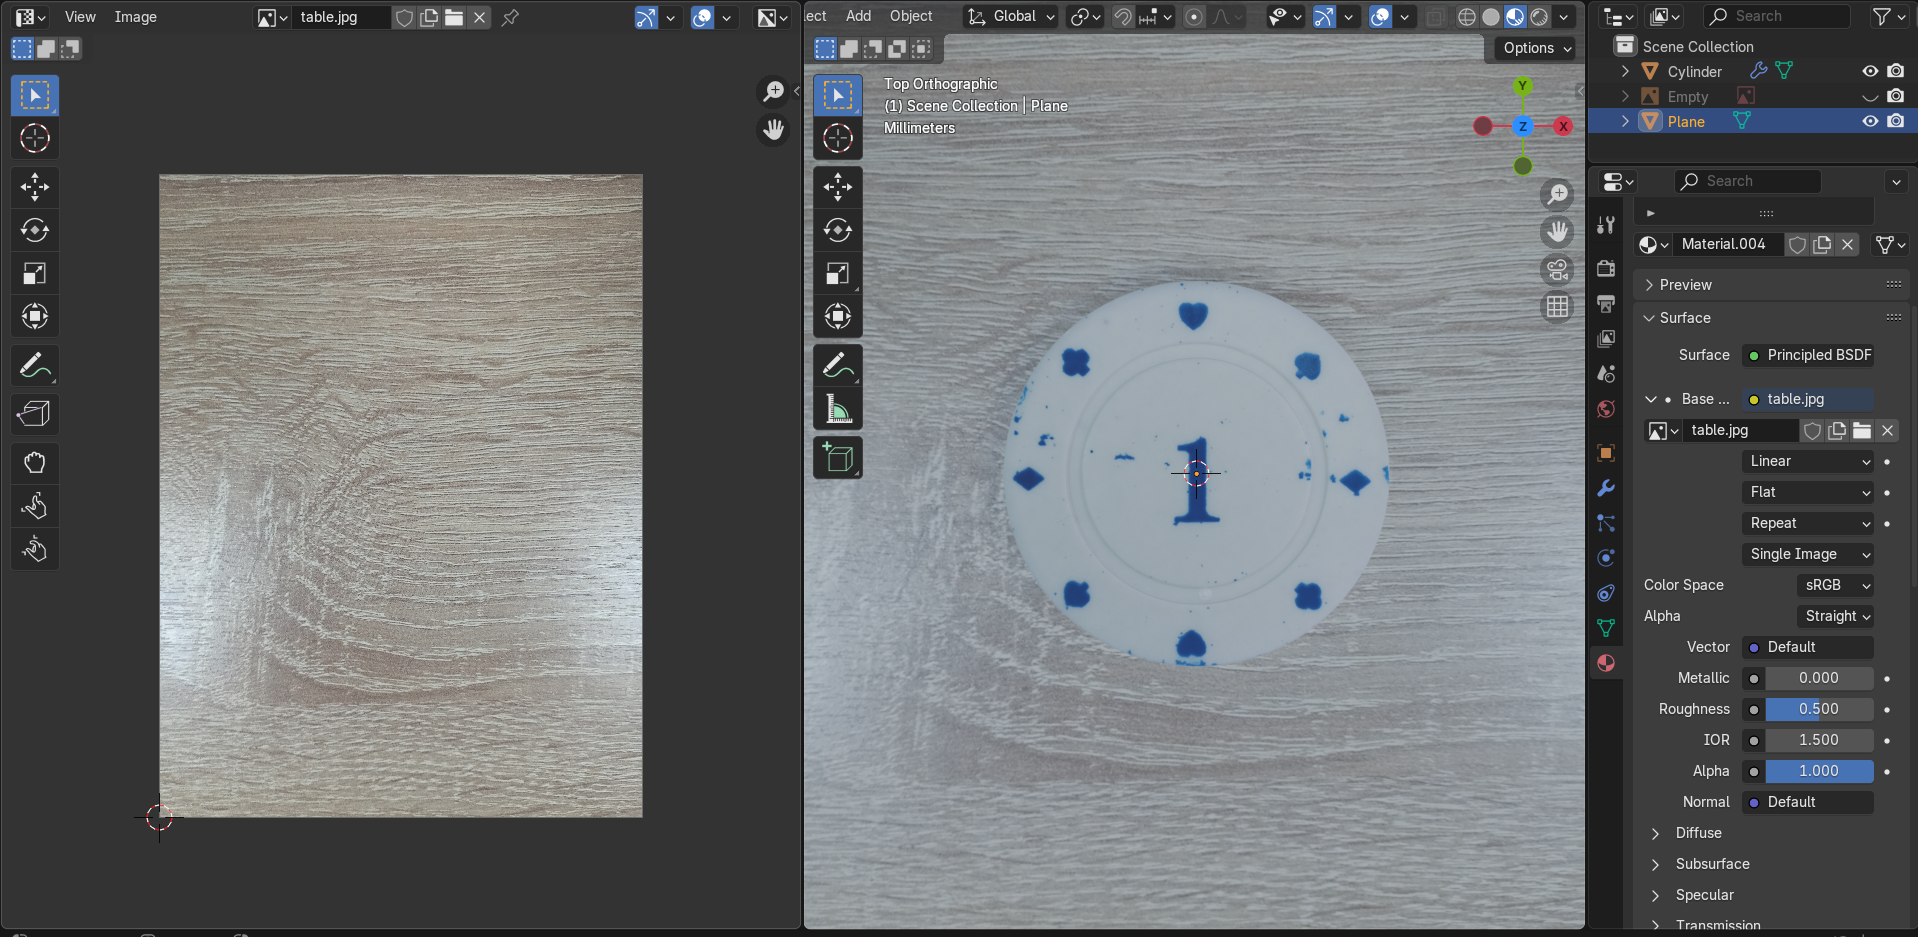Open table.jpg folder browse icon
The image size is (1918, 937).
1862,430
